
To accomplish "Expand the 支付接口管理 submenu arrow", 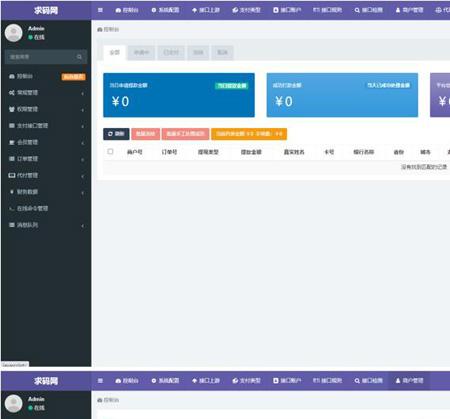I will [82, 127].
